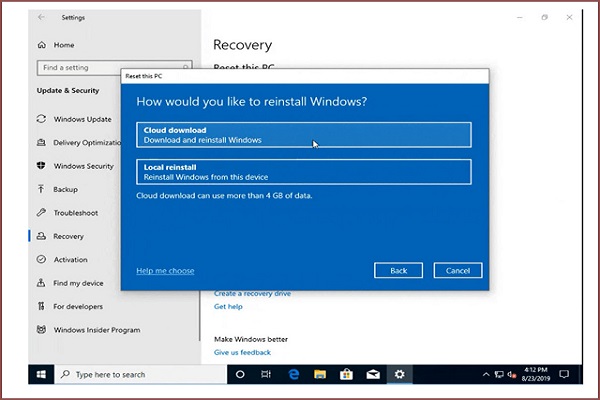Screen dimensions: 600x400
Task: Open the Give us feedback link
Action: (x=242, y=353)
